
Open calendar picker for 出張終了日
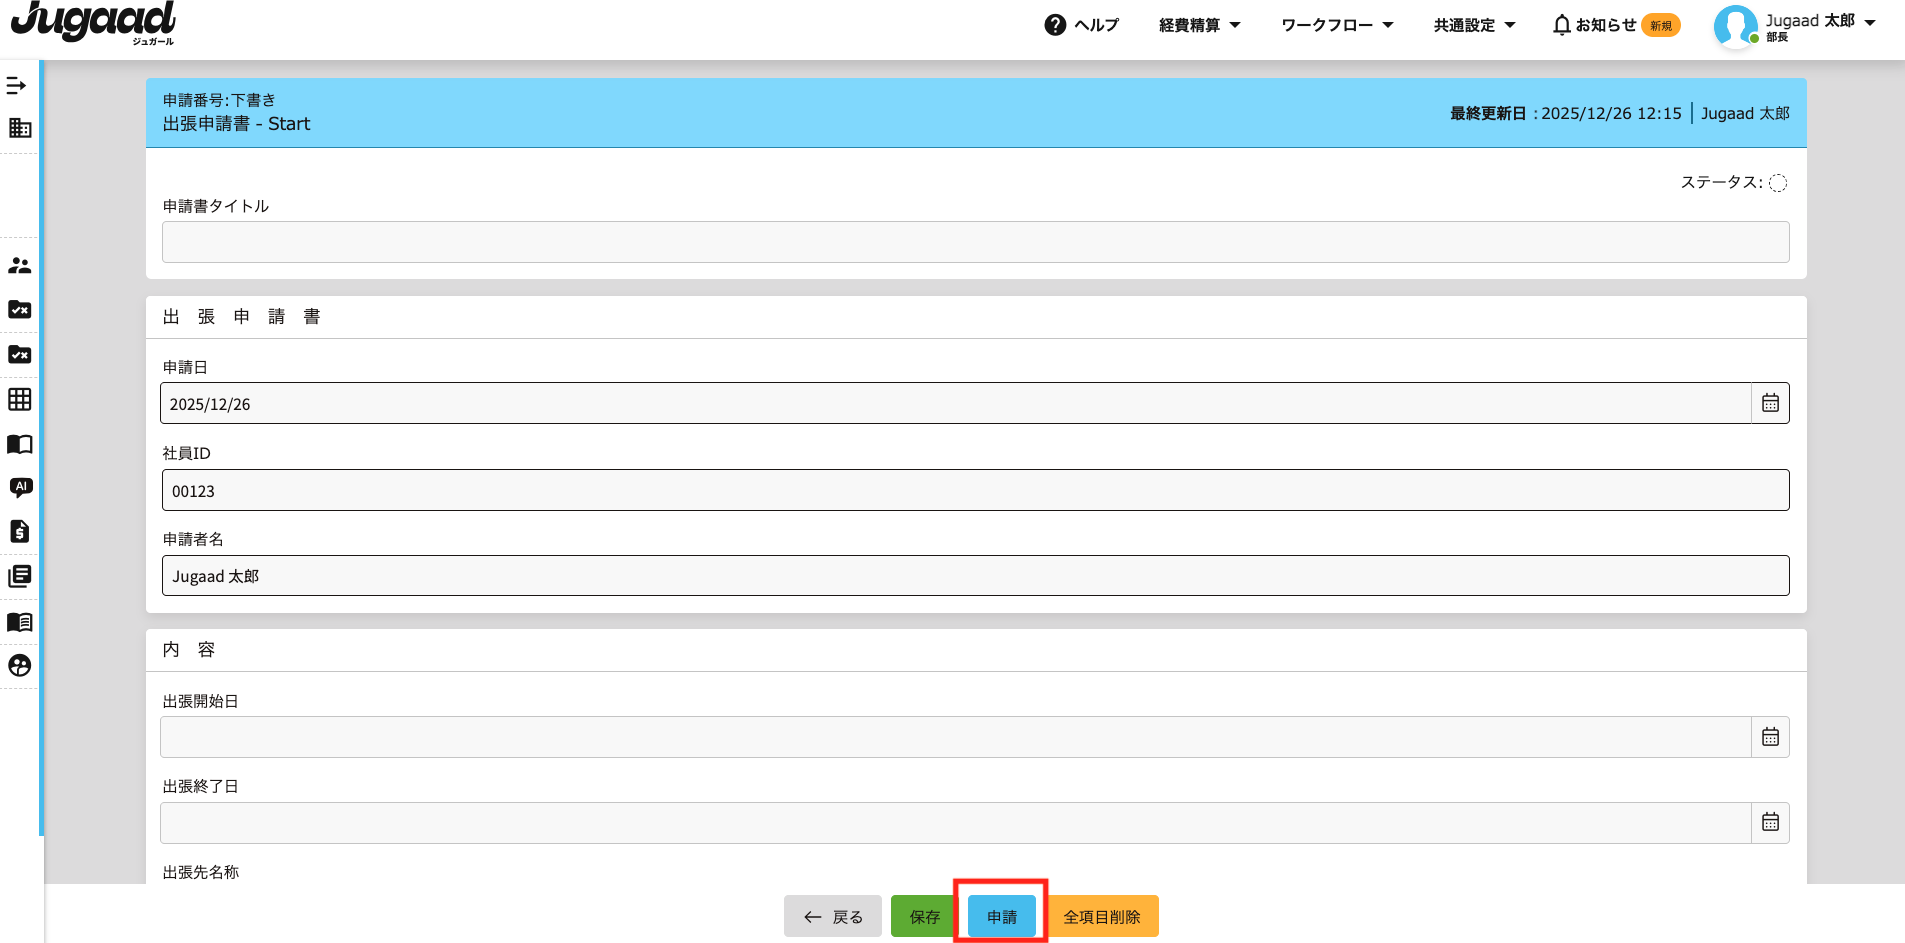(x=1770, y=822)
